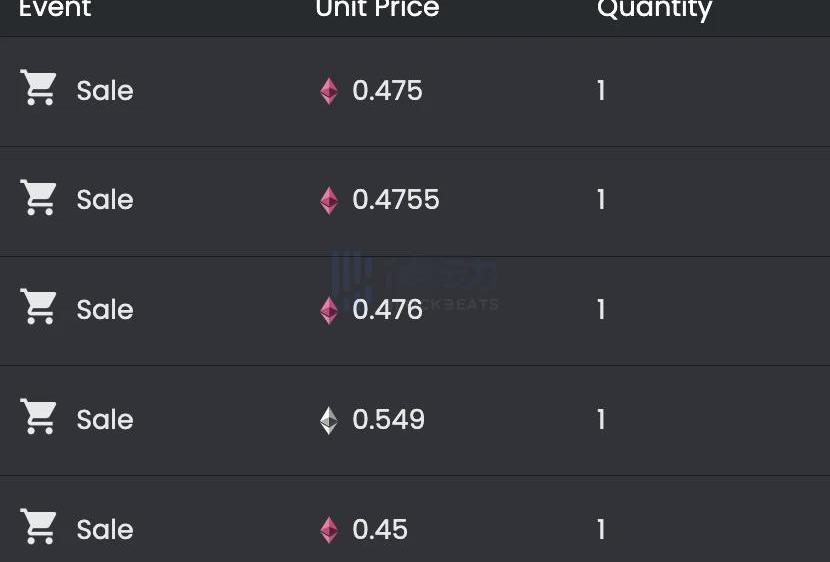
Task: Click the cart icon beside the 0.45 sale
Action: coord(38,527)
